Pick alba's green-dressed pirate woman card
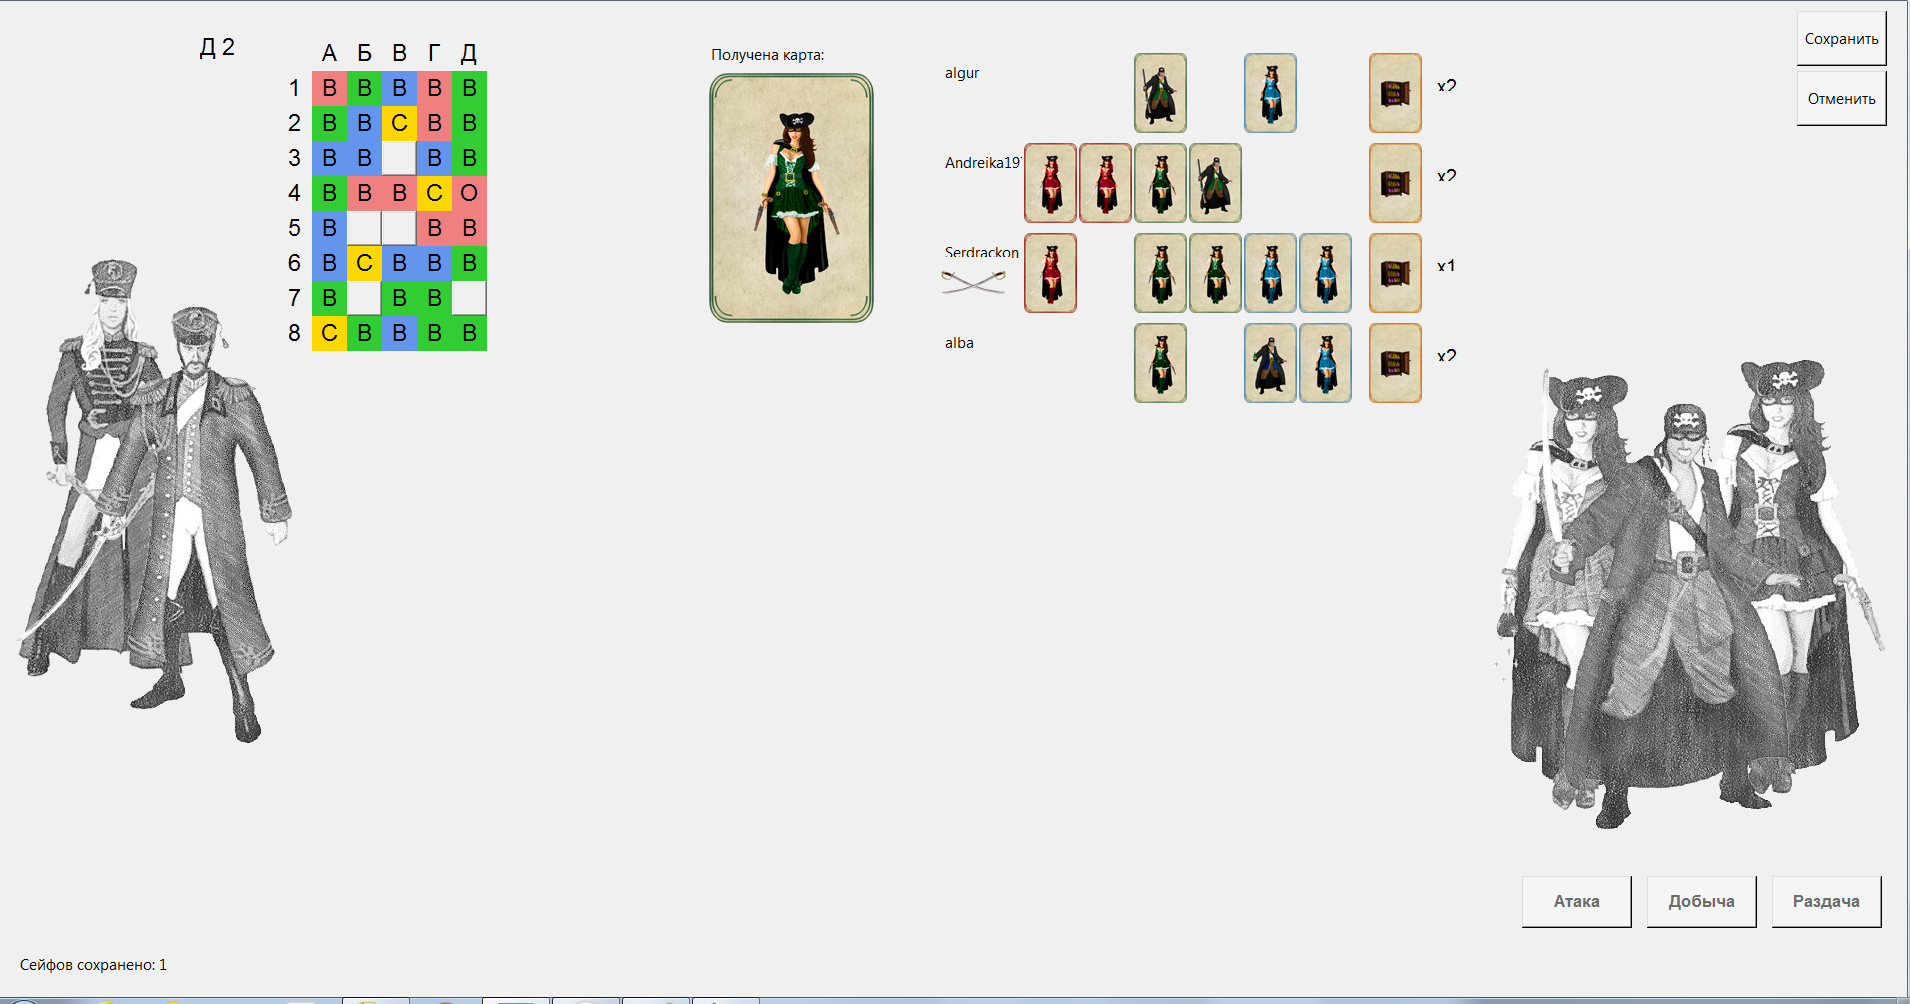 click(x=1160, y=363)
